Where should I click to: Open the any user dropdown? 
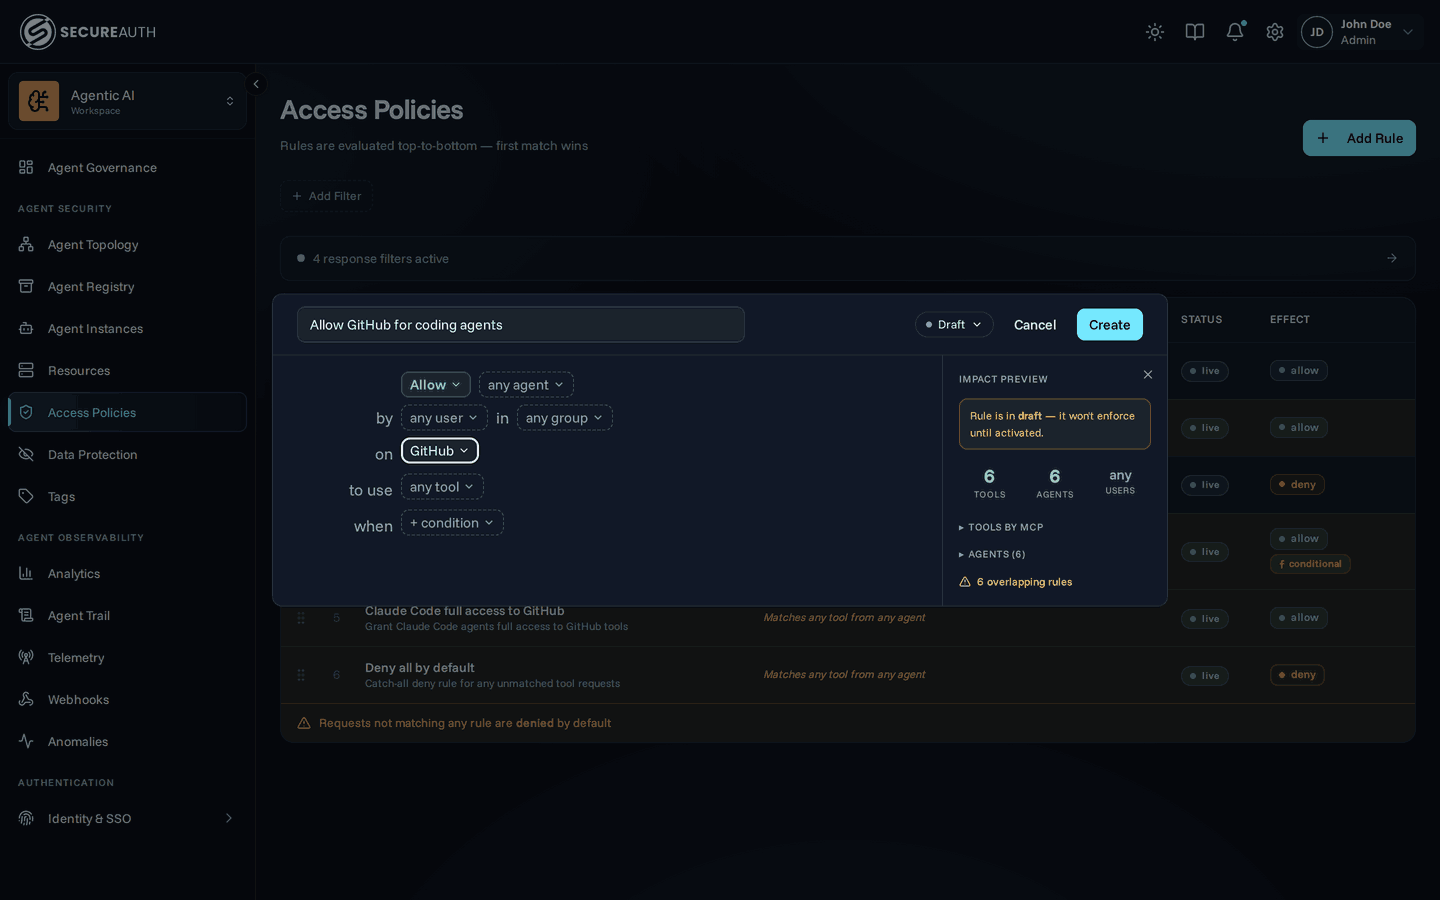click(x=444, y=418)
